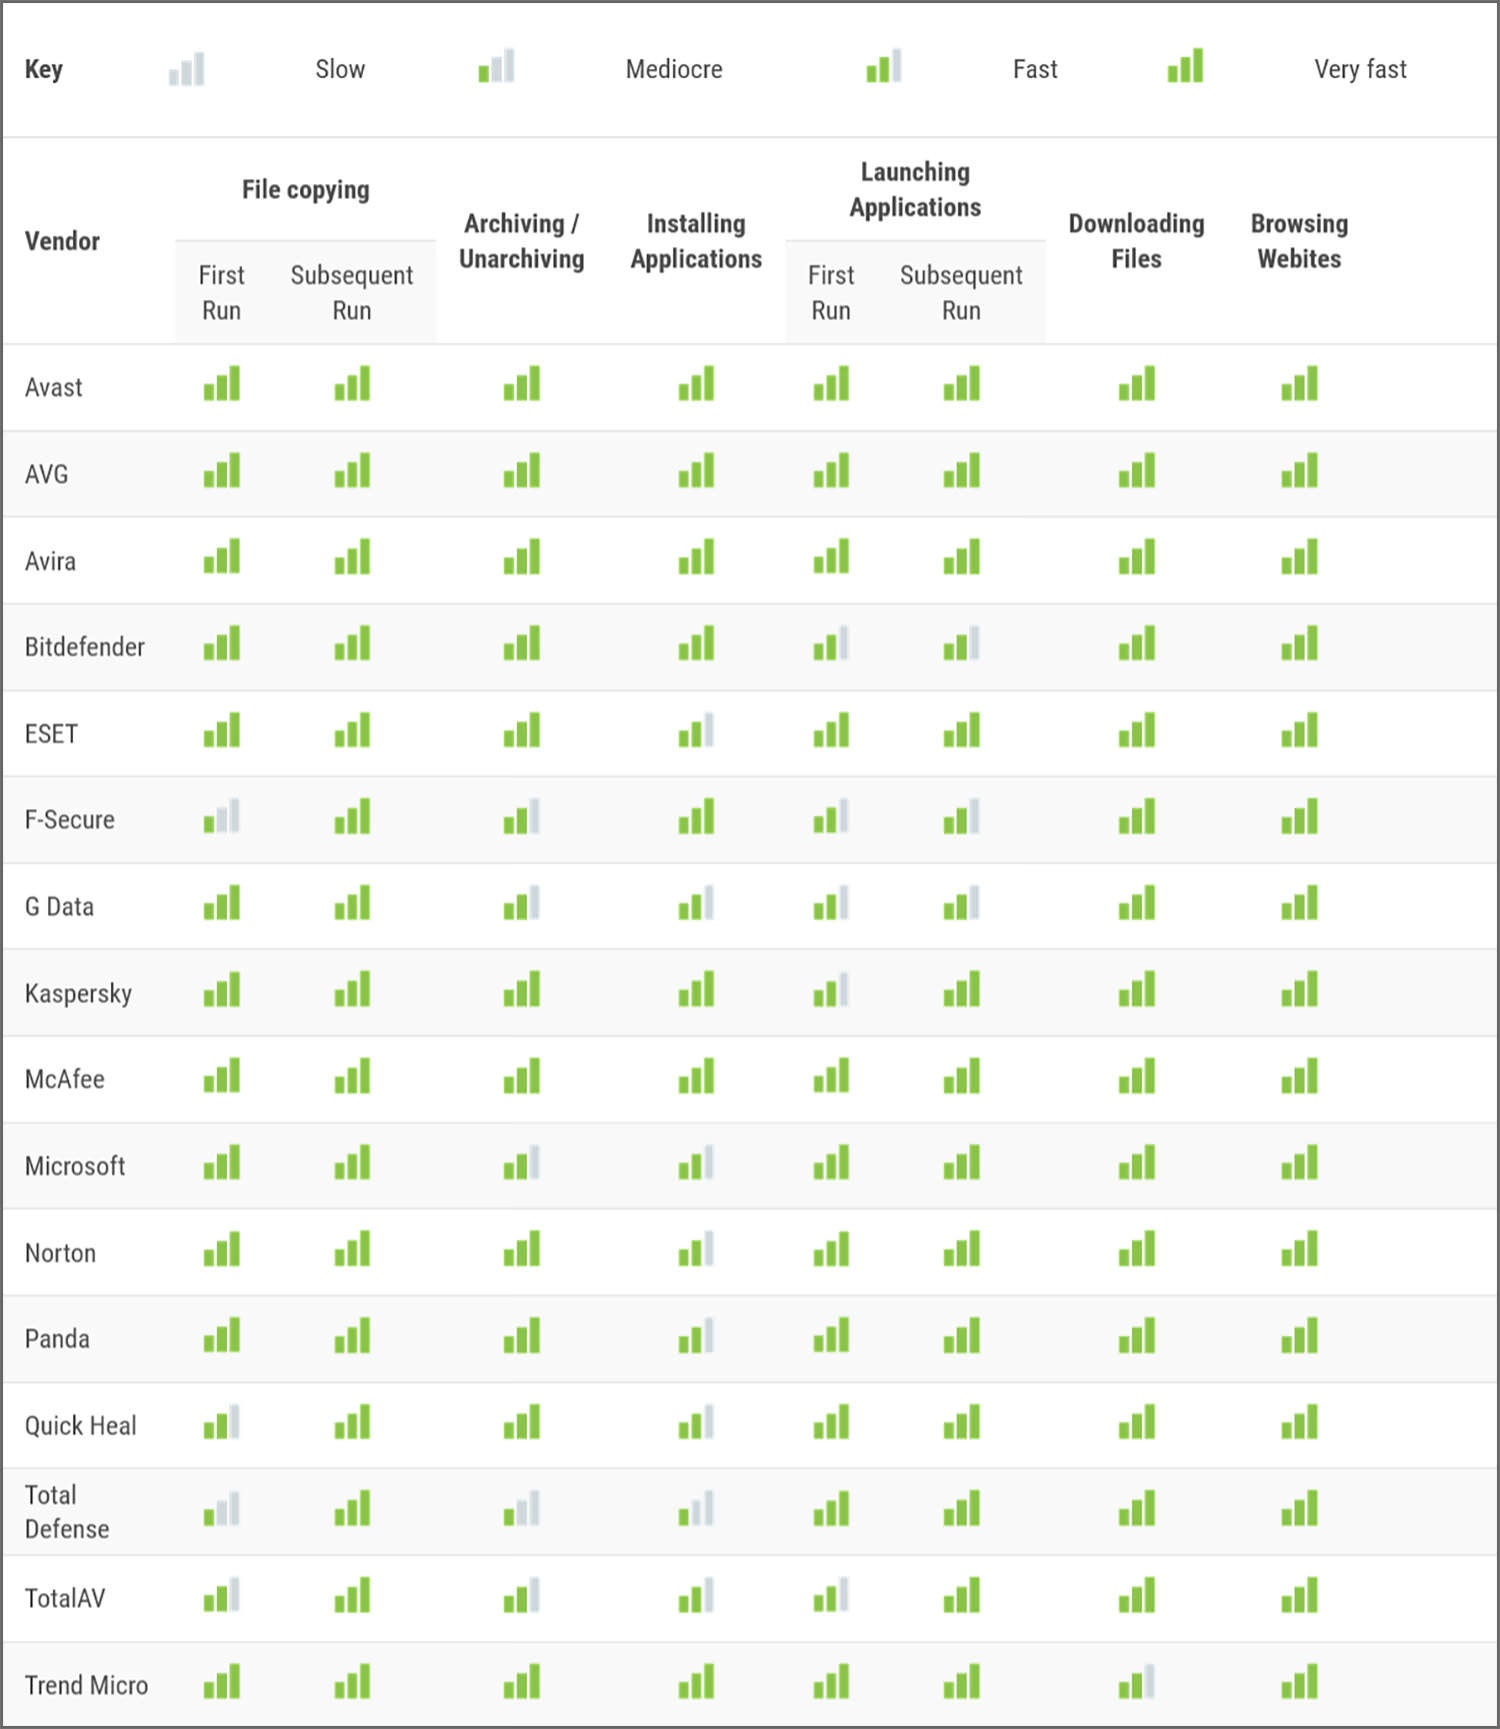Select the File copying column header
The height and width of the screenshot is (1729, 1500).
(x=306, y=190)
